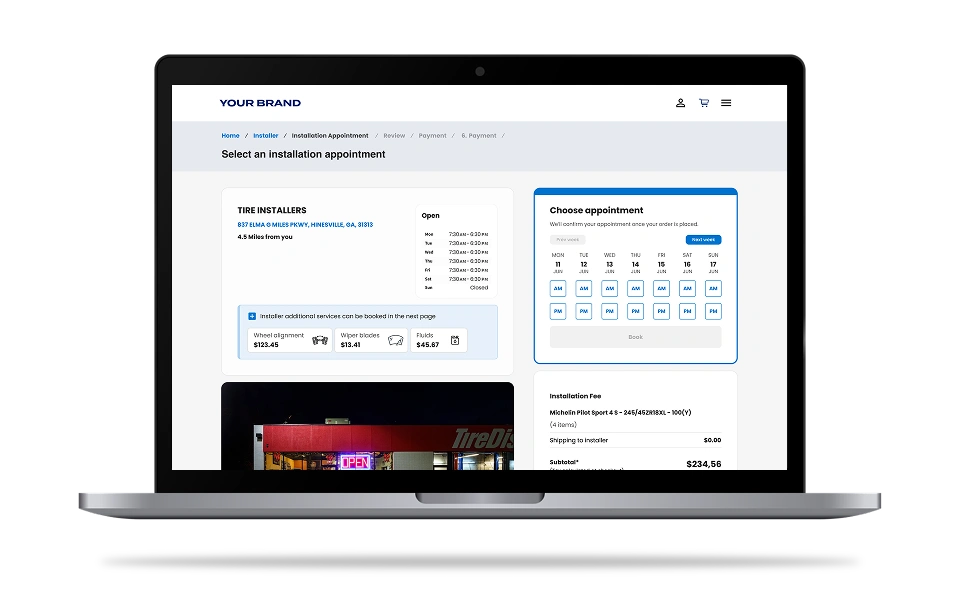960x607 pixels.
Task: Click the Next week button
Action: [703, 240]
